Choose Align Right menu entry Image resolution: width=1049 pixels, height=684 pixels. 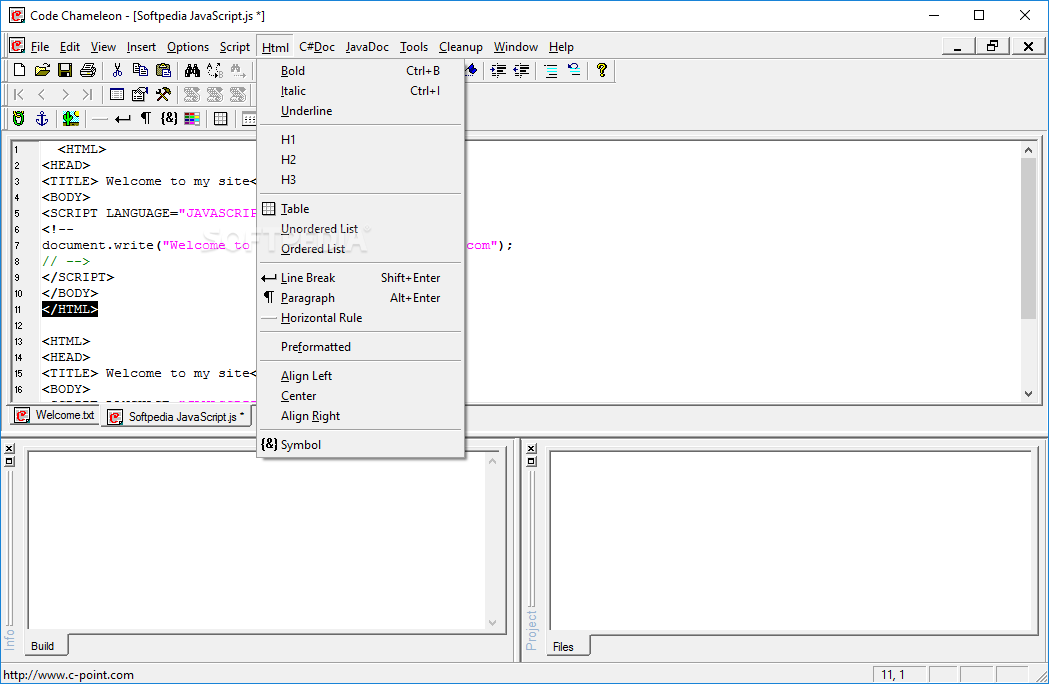361,416
